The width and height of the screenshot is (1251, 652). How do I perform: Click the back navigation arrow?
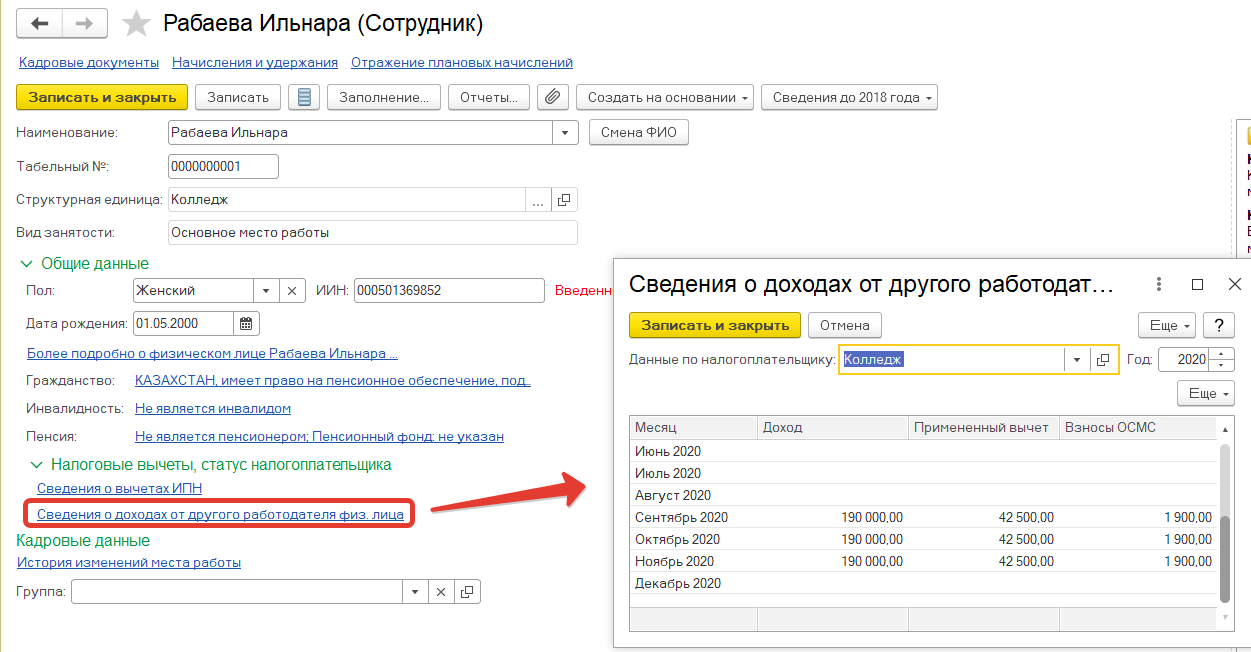click(x=40, y=24)
